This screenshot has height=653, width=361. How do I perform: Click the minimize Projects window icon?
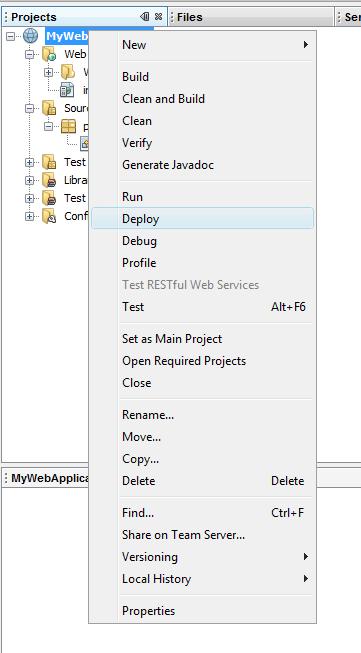pos(144,17)
